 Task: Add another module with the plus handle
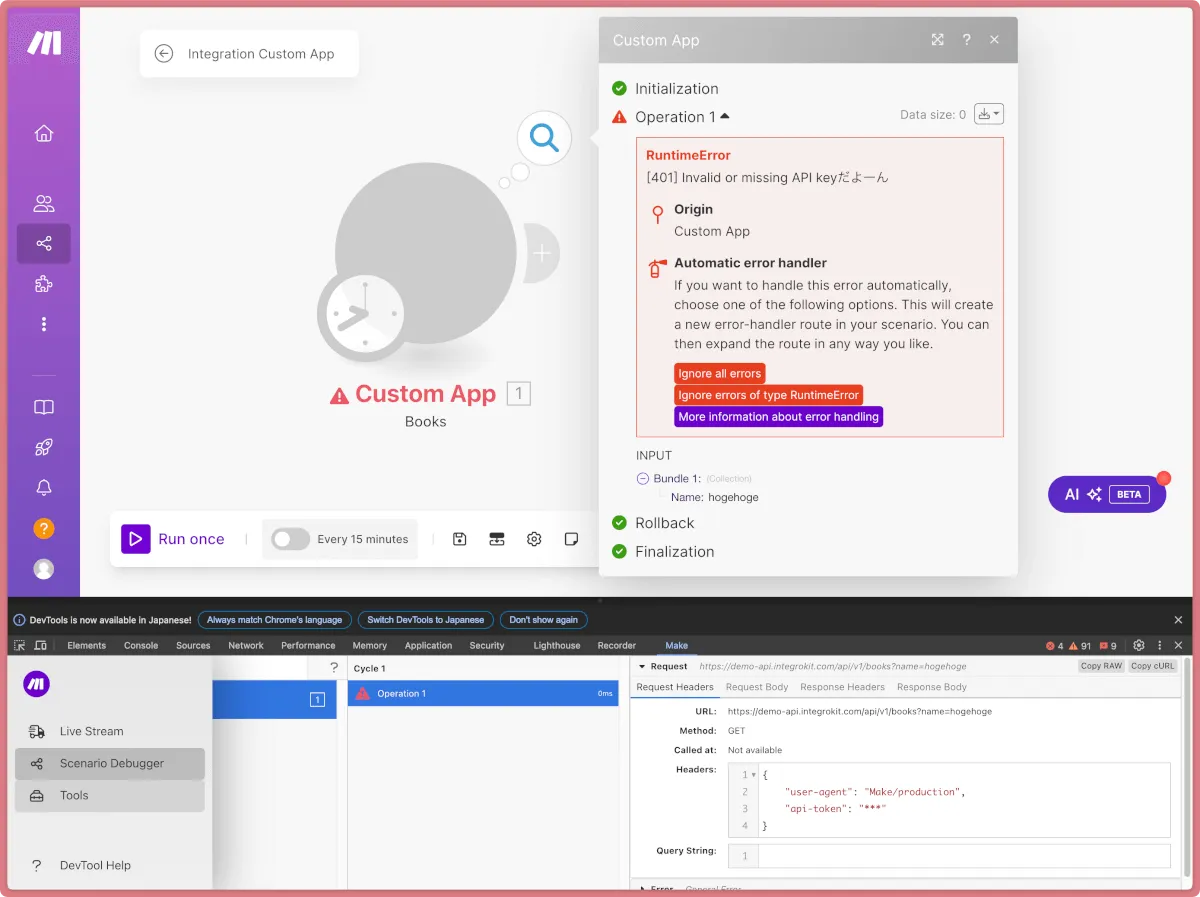click(x=541, y=254)
